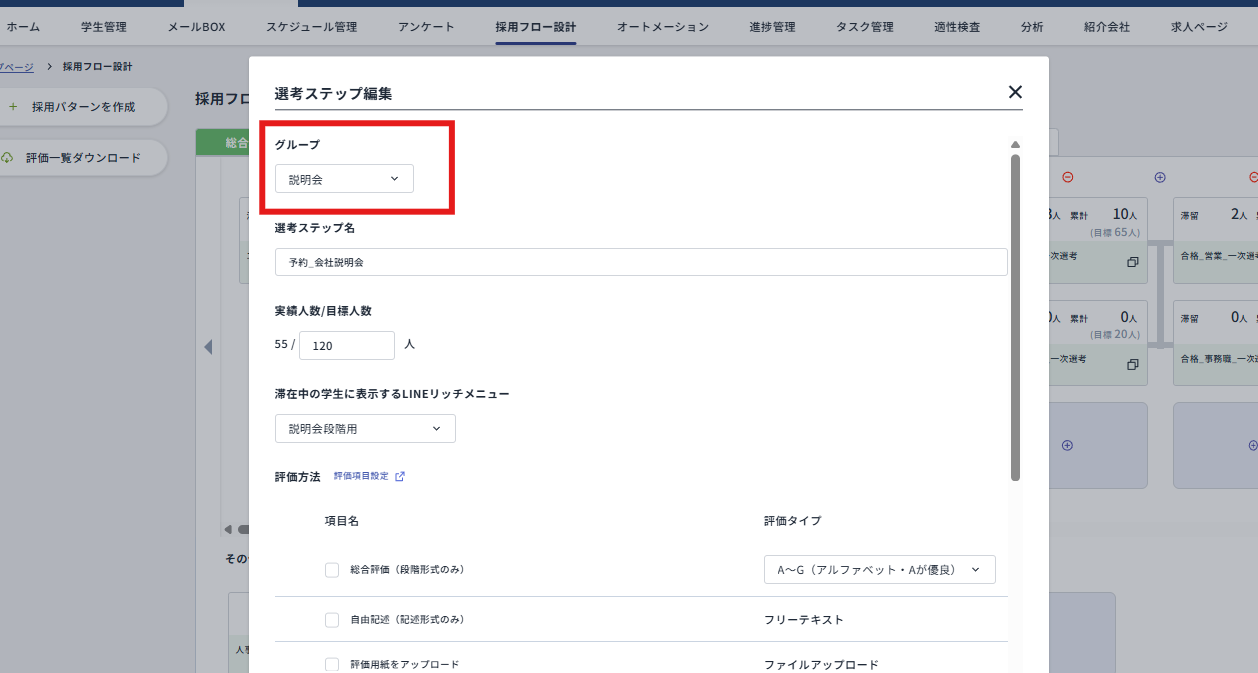Viewport: 1258px width, 673px height.
Task: Open the 説明会段階用 LINE rich menu dropdown
Action: pos(365,428)
